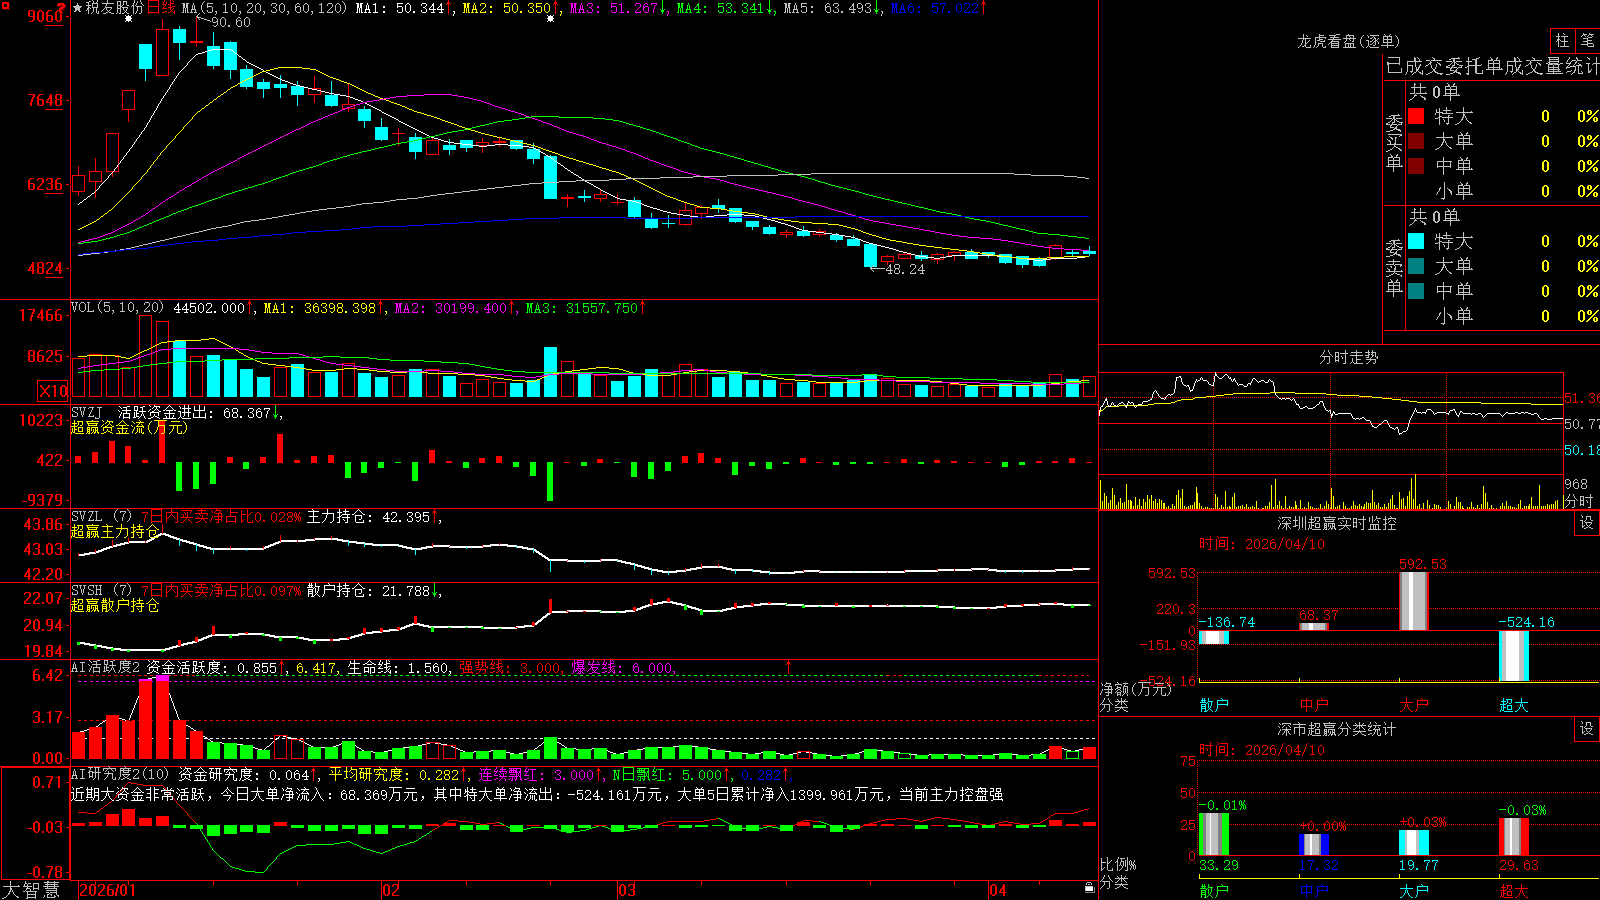Click the MA5: 63.493 value
Screen dimensions: 1600x900
click(x=827, y=8)
